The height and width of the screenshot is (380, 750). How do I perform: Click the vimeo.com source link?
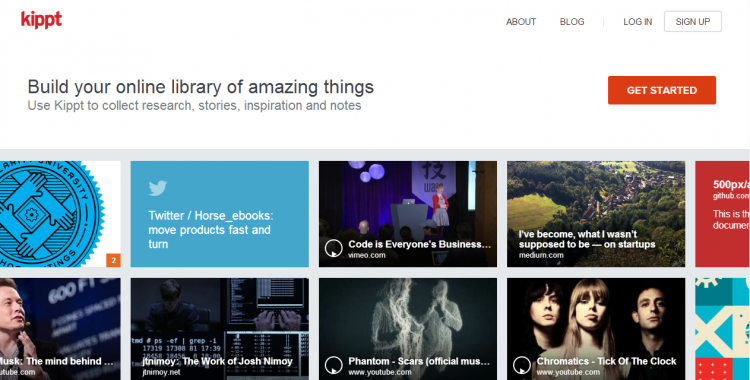[x=367, y=255]
